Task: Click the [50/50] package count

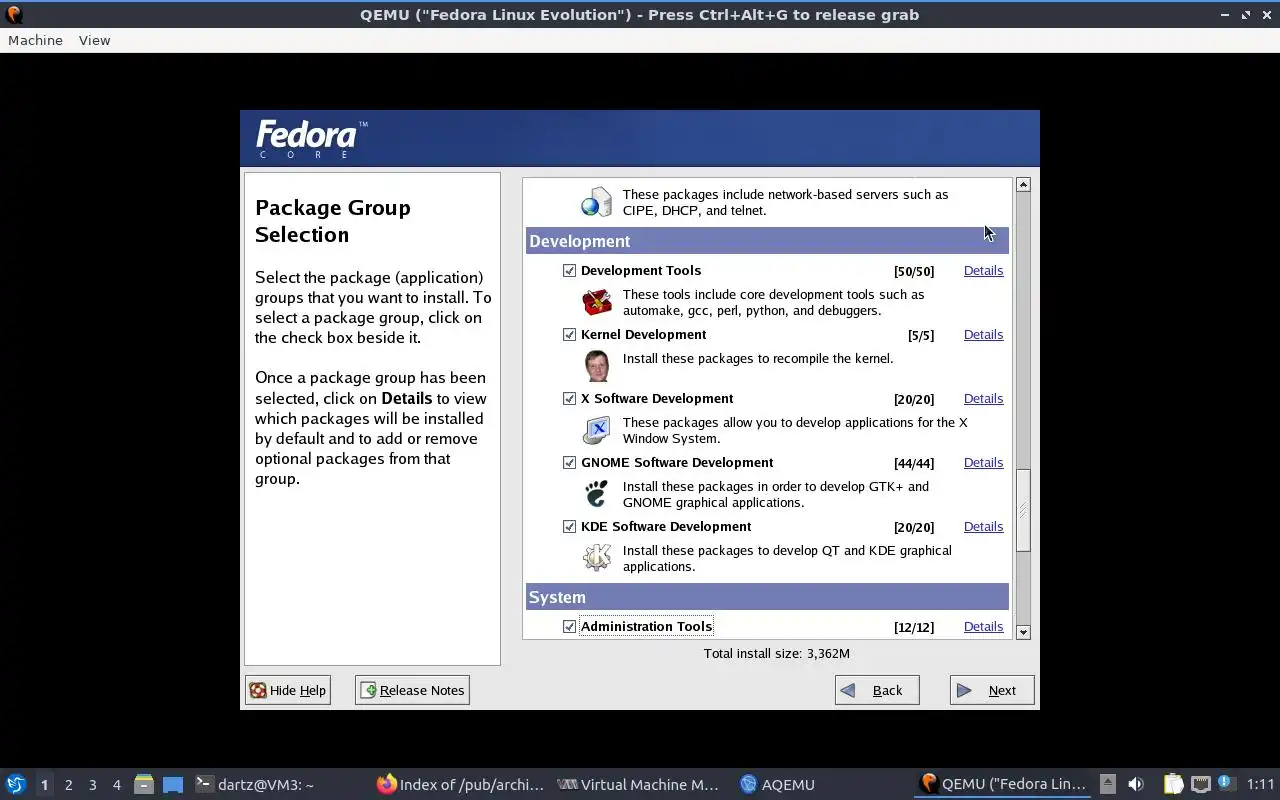Action: click(914, 271)
